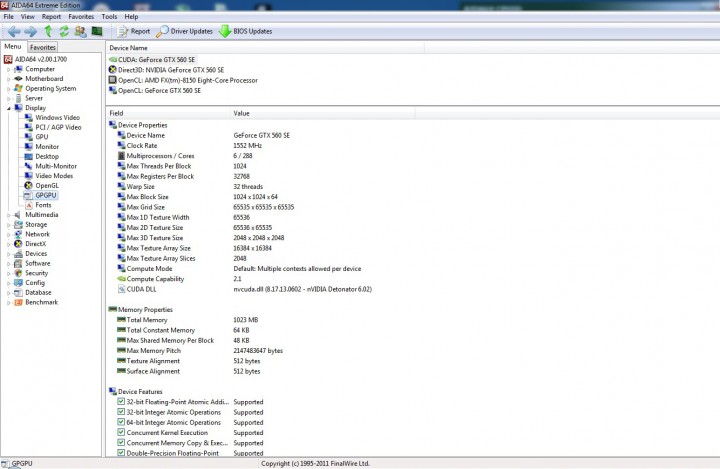Click the Benchmark category icon
This screenshot has height=469, width=720.
tap(18, 302)
